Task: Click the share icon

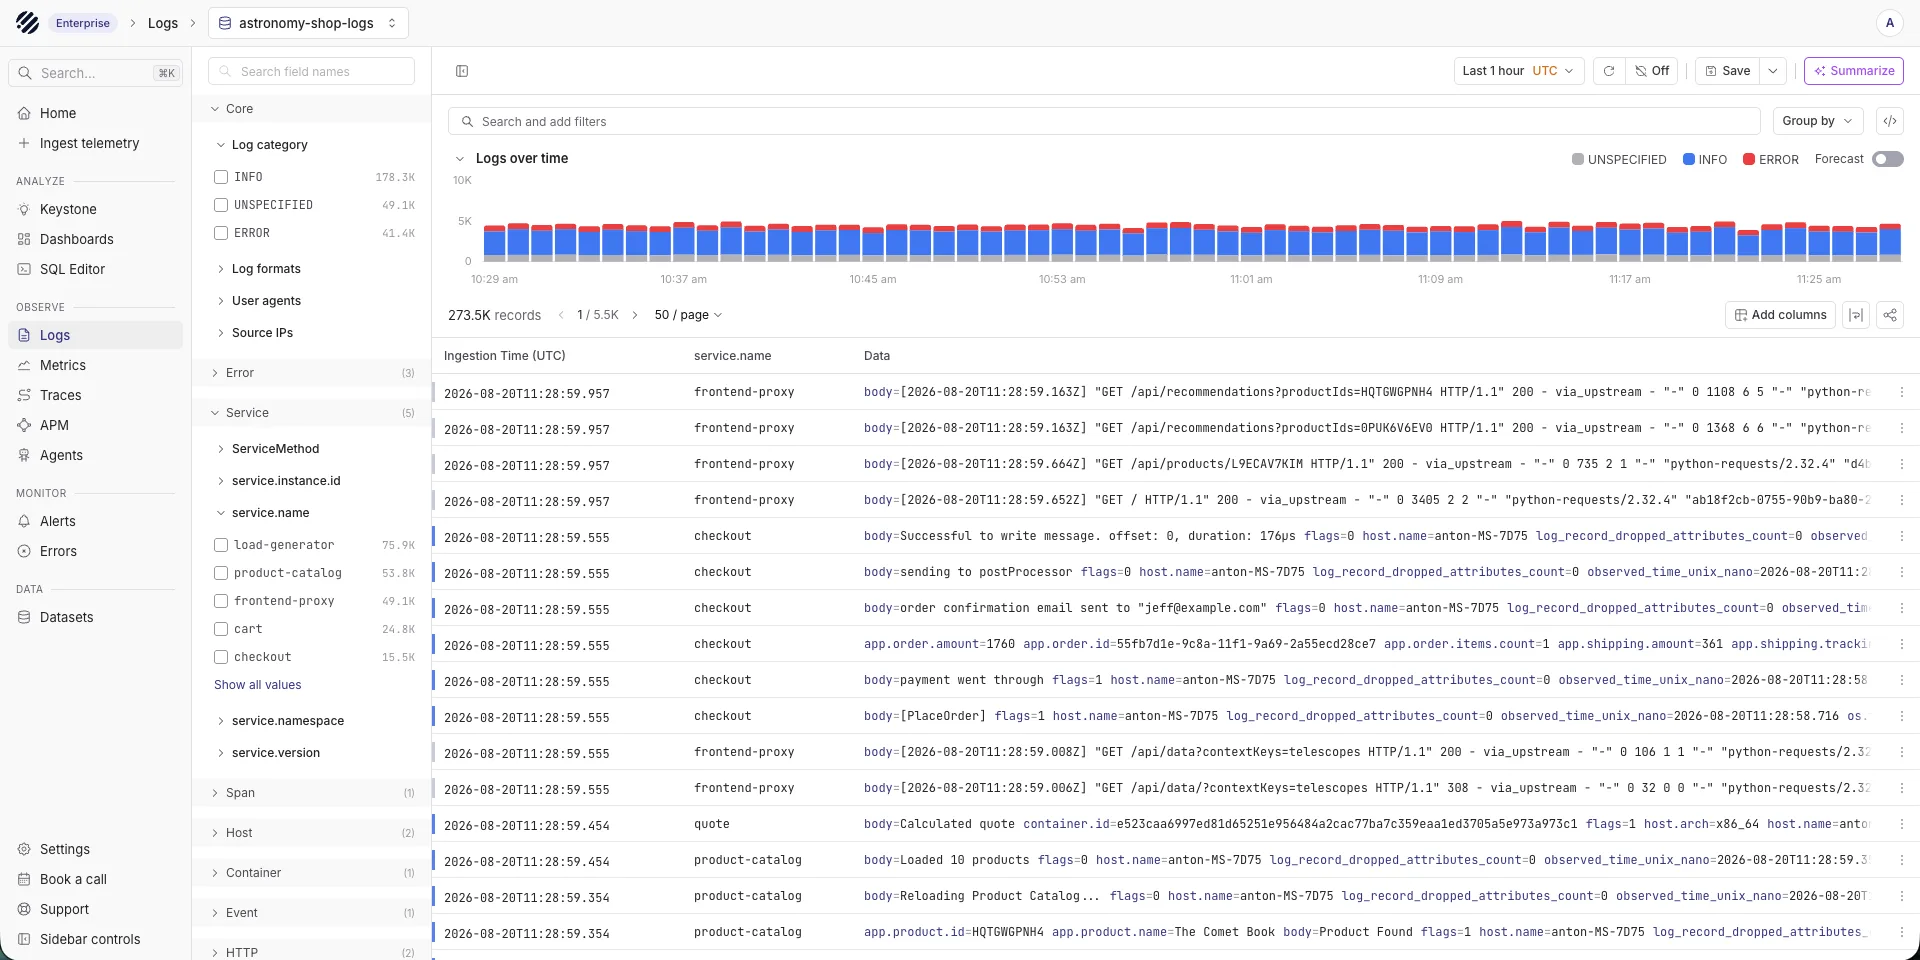Action: [x=1890, y=315]
